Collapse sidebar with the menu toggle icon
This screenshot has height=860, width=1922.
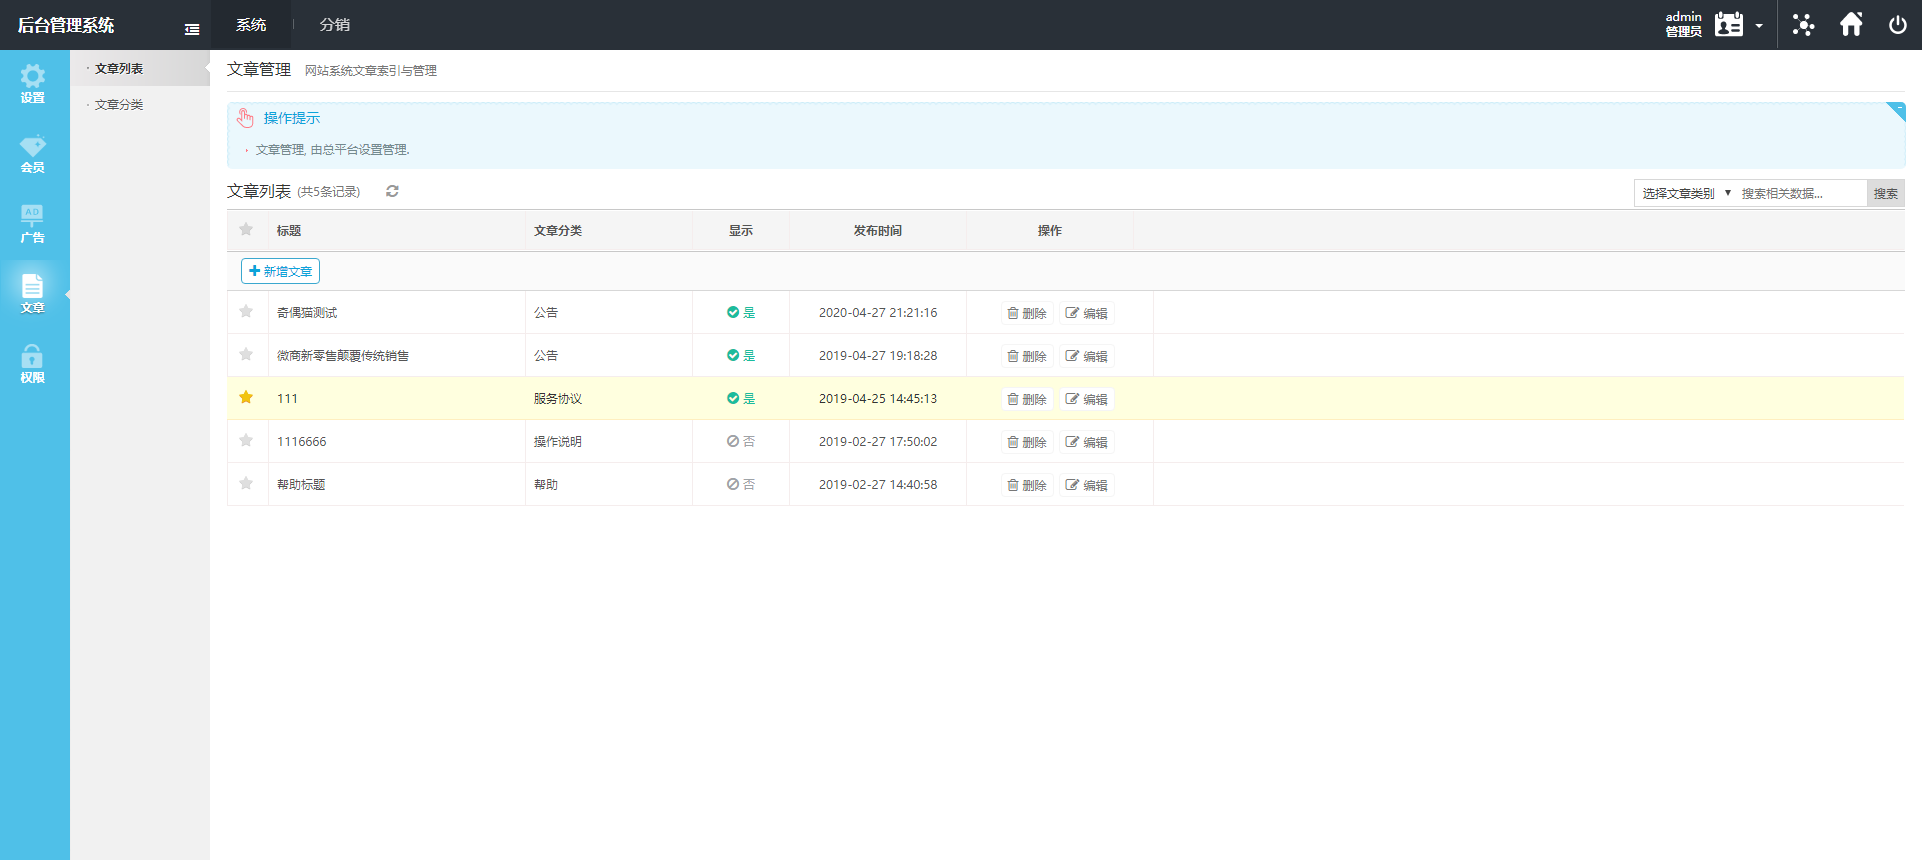pos(192,29)
